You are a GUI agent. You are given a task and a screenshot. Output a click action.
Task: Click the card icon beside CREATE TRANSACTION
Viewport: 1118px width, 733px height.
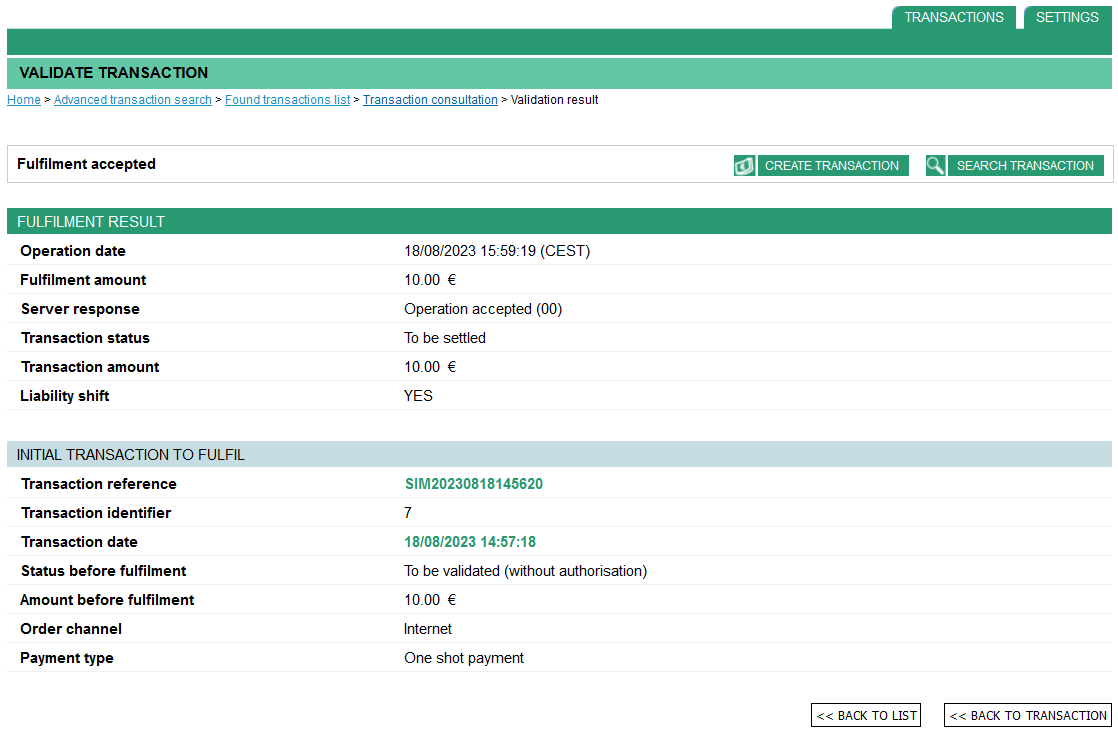[x=744, y=165]
